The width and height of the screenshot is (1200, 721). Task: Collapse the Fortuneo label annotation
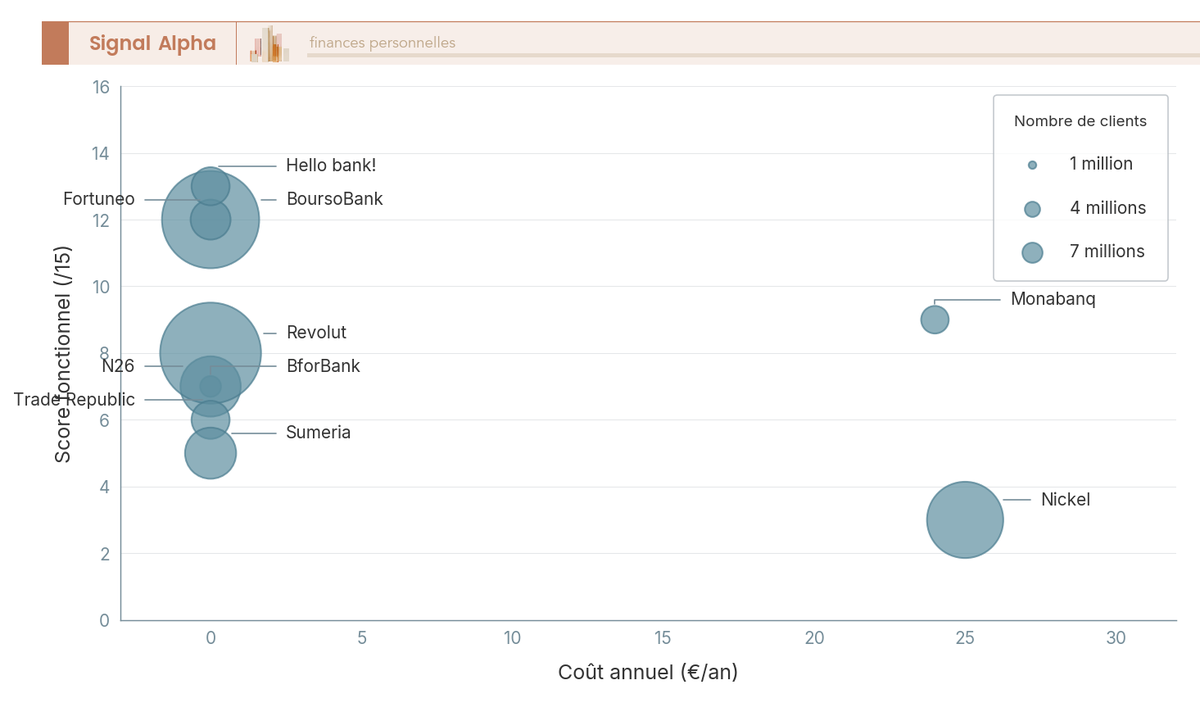[99, 198]
